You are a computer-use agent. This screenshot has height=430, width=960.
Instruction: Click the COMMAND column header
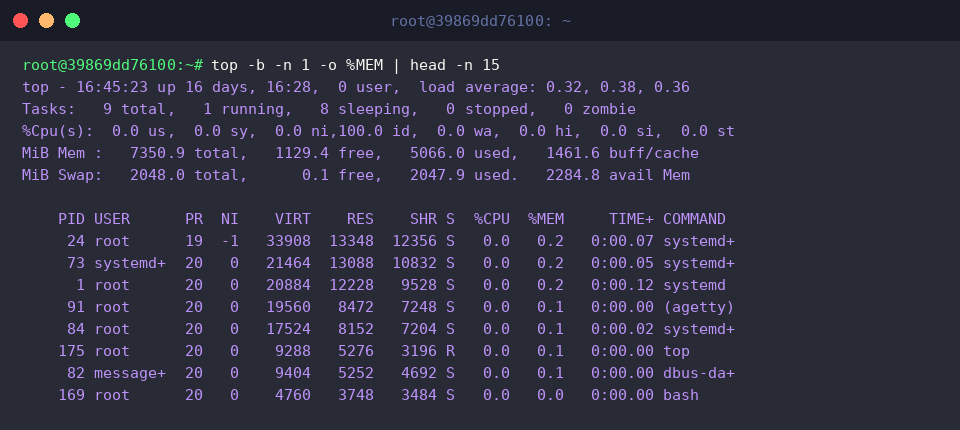pyautogui.click(x=694, y=219)
